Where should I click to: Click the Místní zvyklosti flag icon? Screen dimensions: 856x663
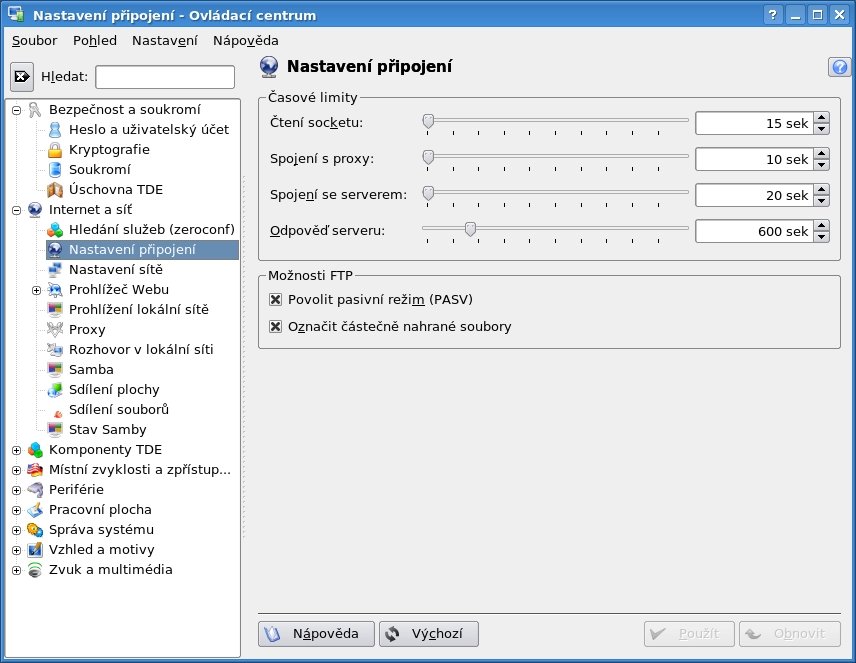pos(35,470)
